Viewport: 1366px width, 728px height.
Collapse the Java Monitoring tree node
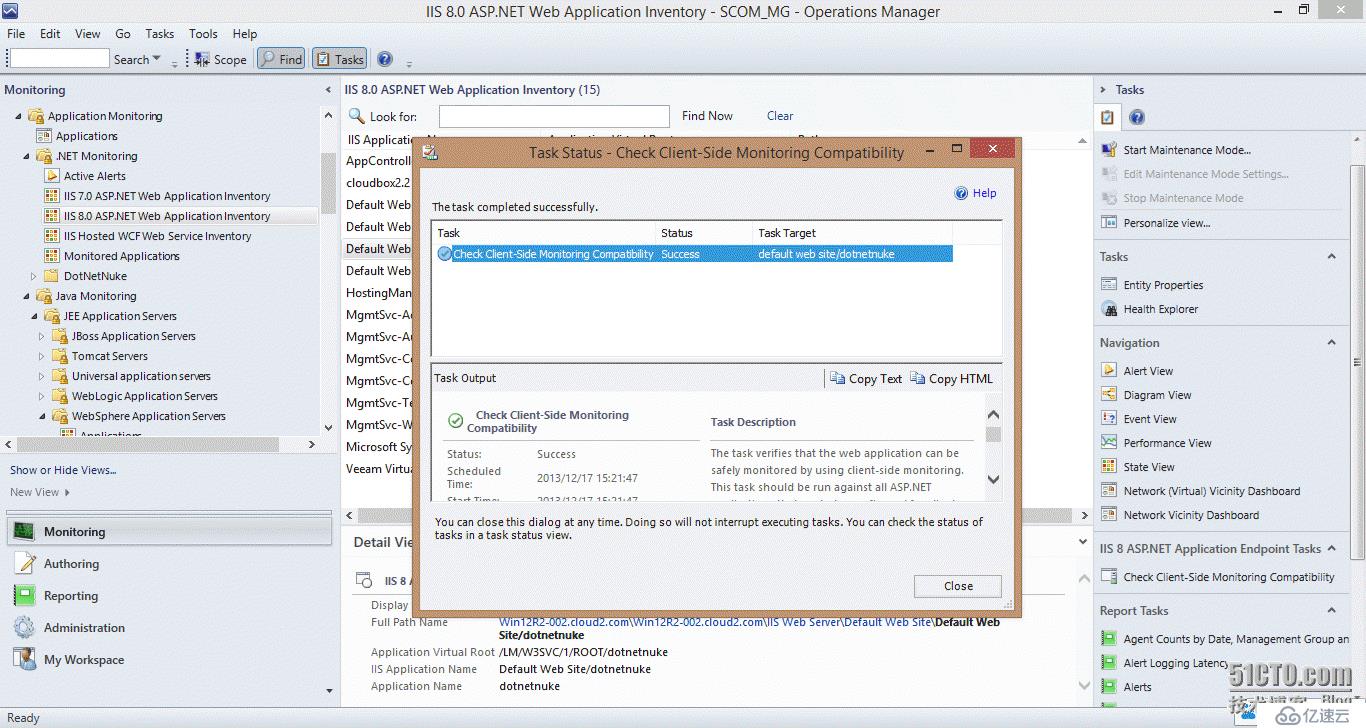point(27,297)
